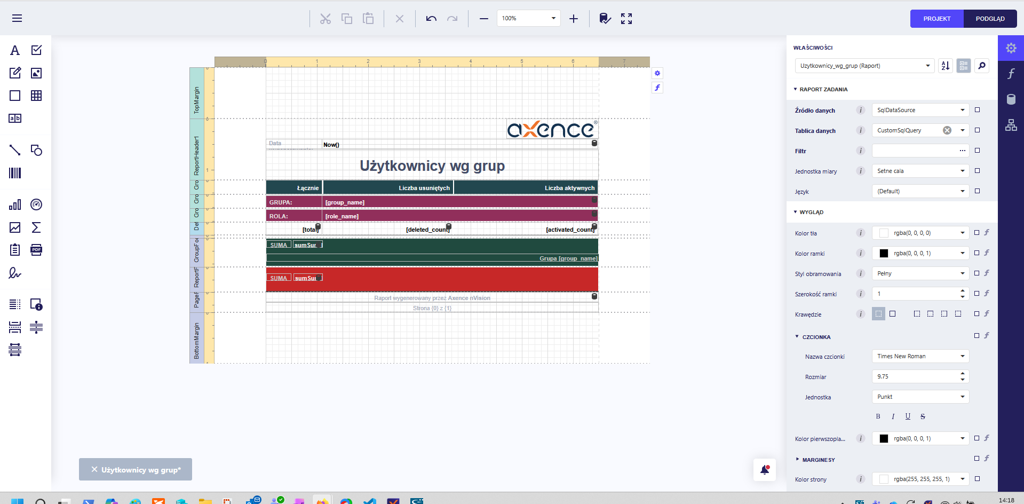The height and width of the screenshot is (504, 1024).
Task: Pick the Chart tool from toolbox
Action: (x=15, y=205)
